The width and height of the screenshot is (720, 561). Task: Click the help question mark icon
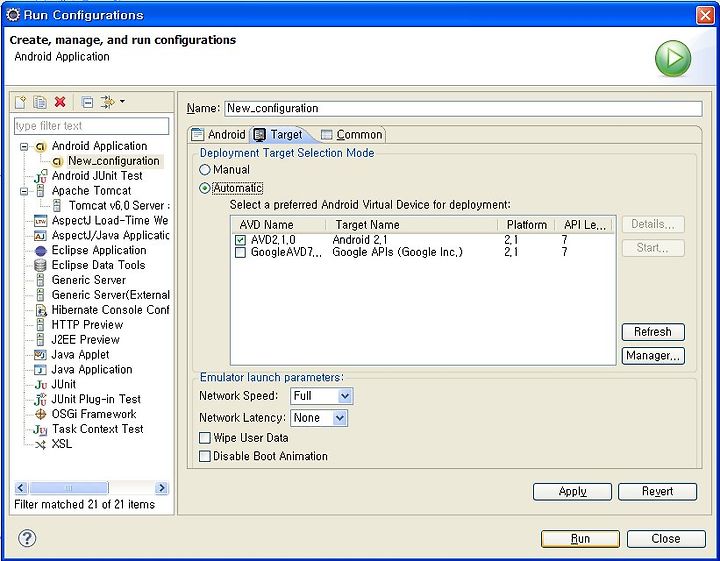[x=27, y=538]
